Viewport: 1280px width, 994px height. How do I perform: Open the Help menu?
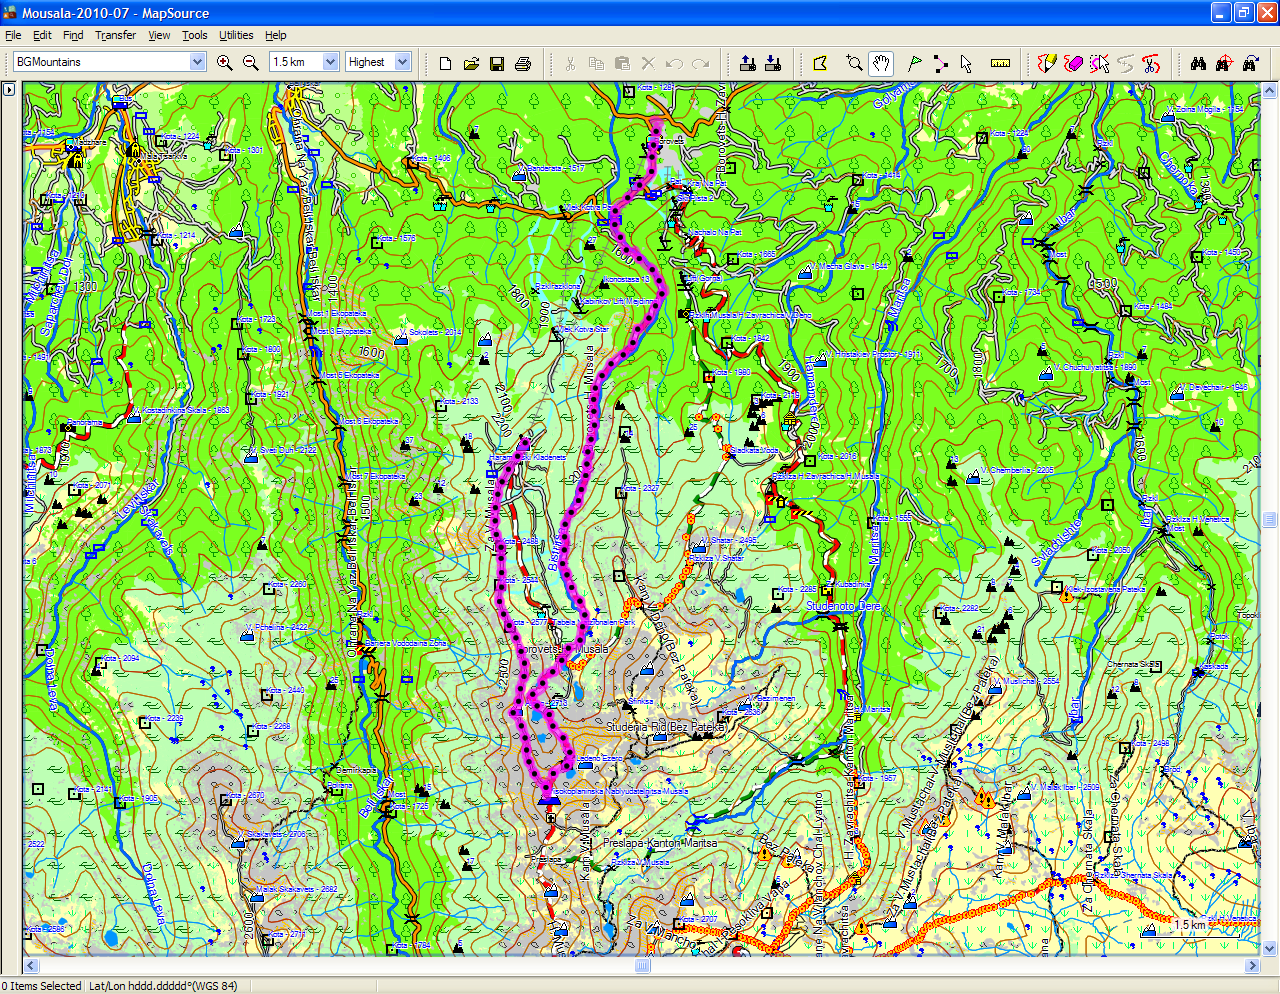275,35
